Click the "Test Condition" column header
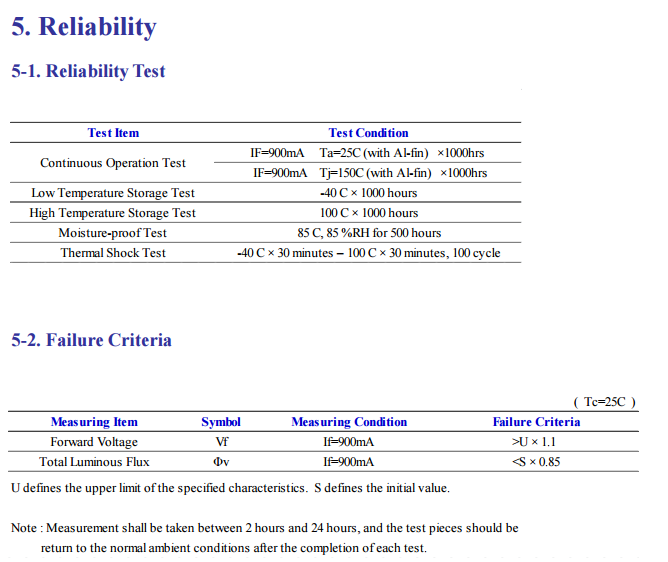Image resolution: width=668 pixels, height=562 pixels. 368,133
